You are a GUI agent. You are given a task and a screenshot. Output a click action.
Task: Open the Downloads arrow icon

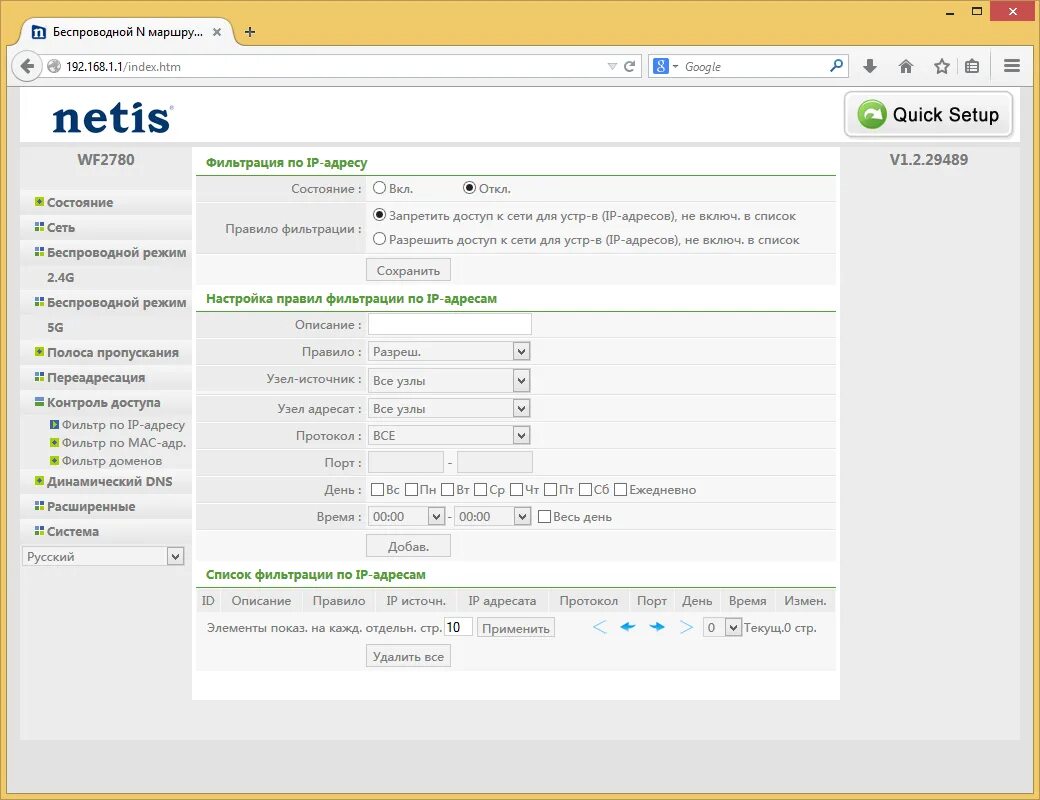(x=870, y=66)
